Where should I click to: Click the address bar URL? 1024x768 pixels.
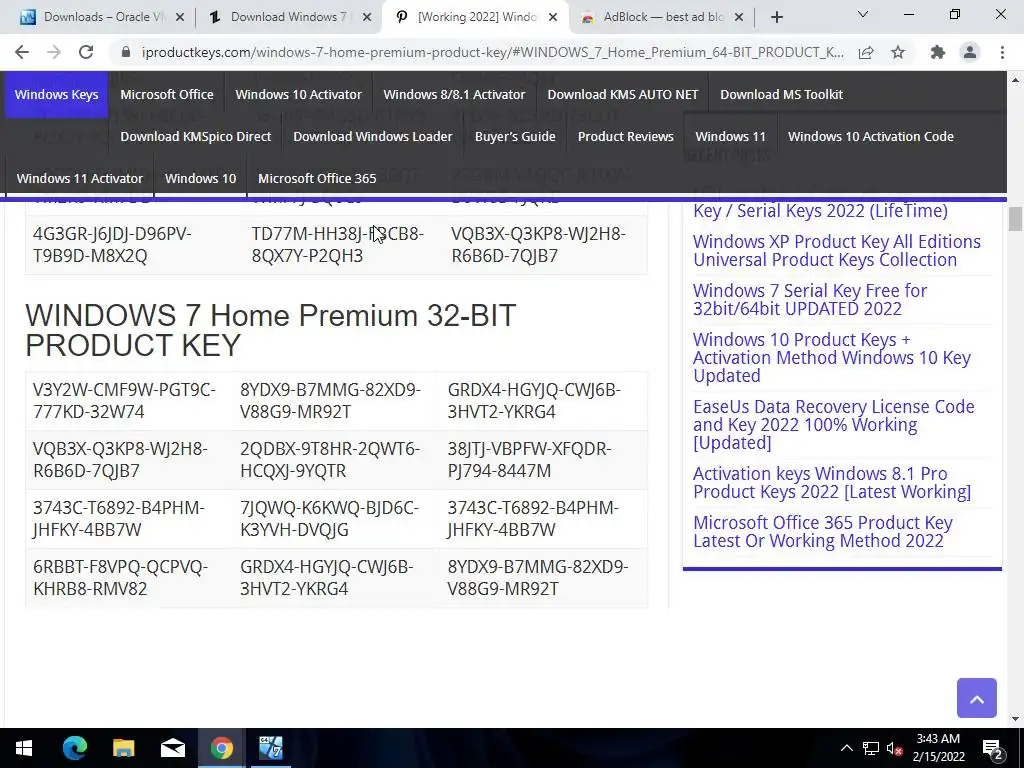(x=492, y=52)
